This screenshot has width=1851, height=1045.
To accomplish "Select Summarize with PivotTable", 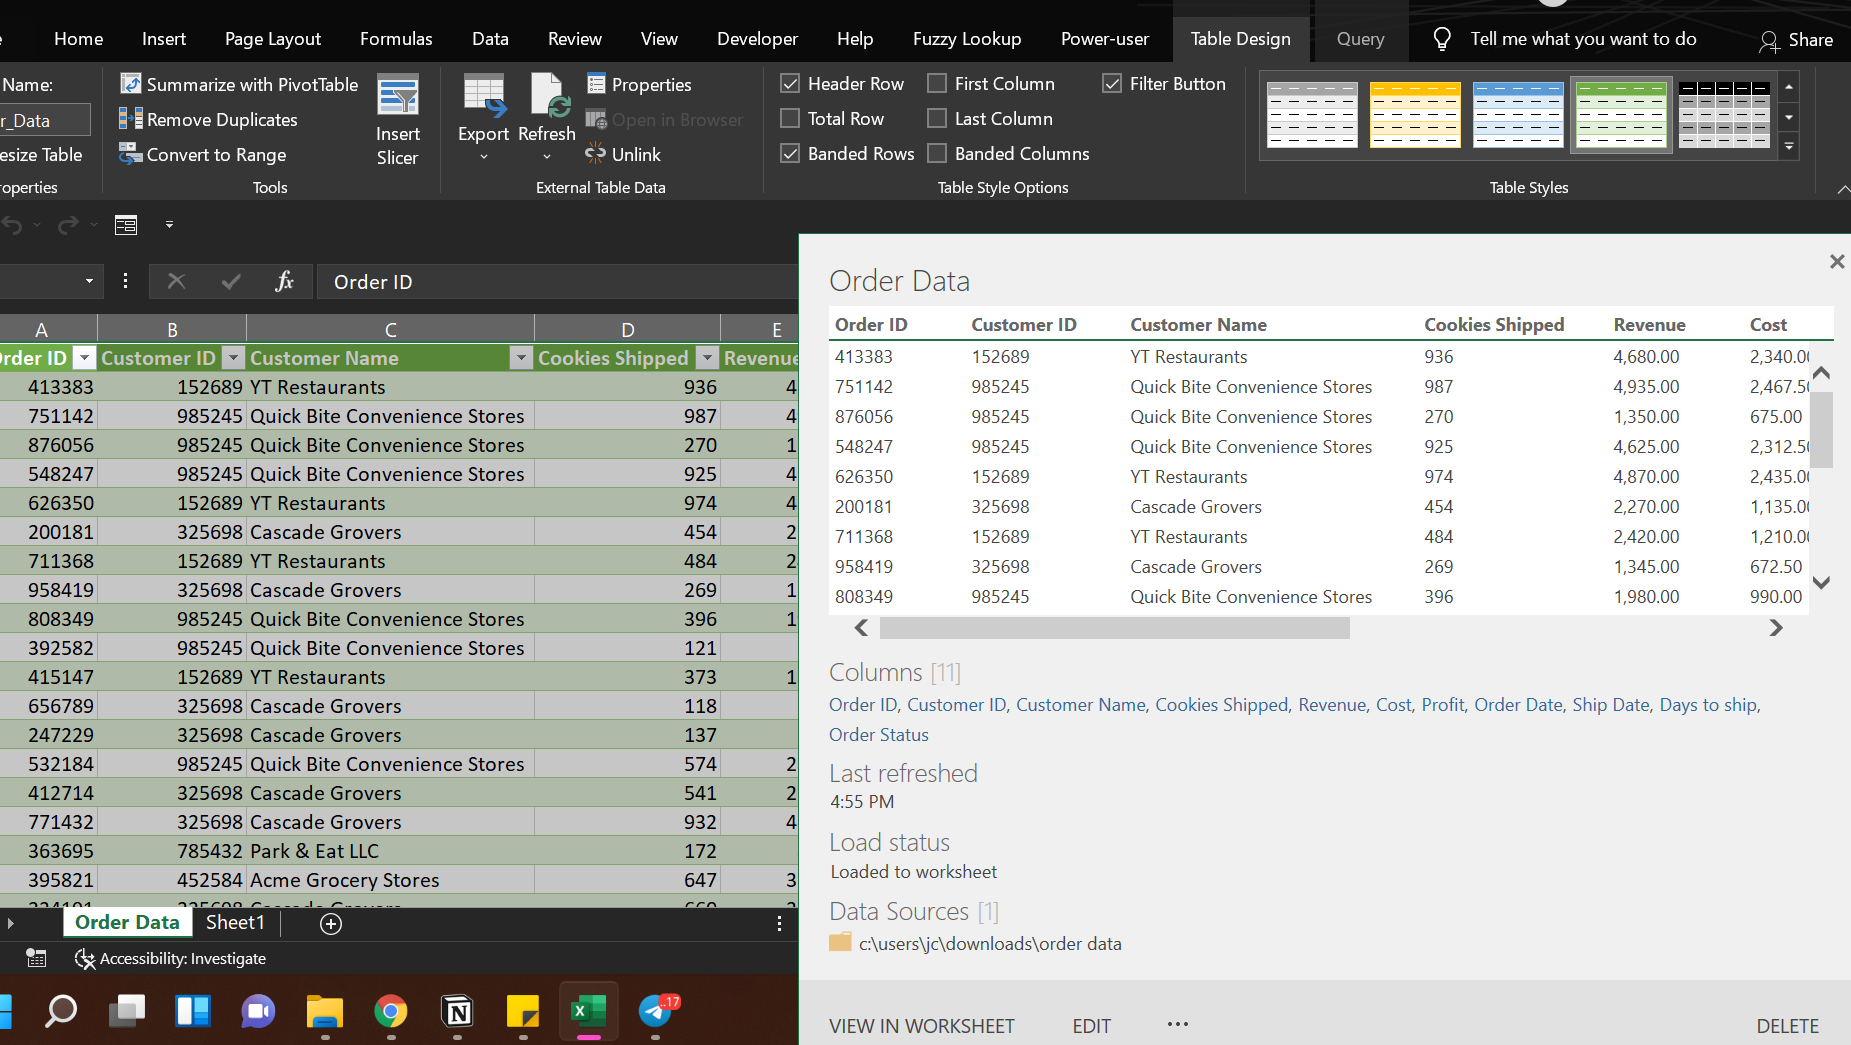I will pyautogui.click(x=238, y=84).
